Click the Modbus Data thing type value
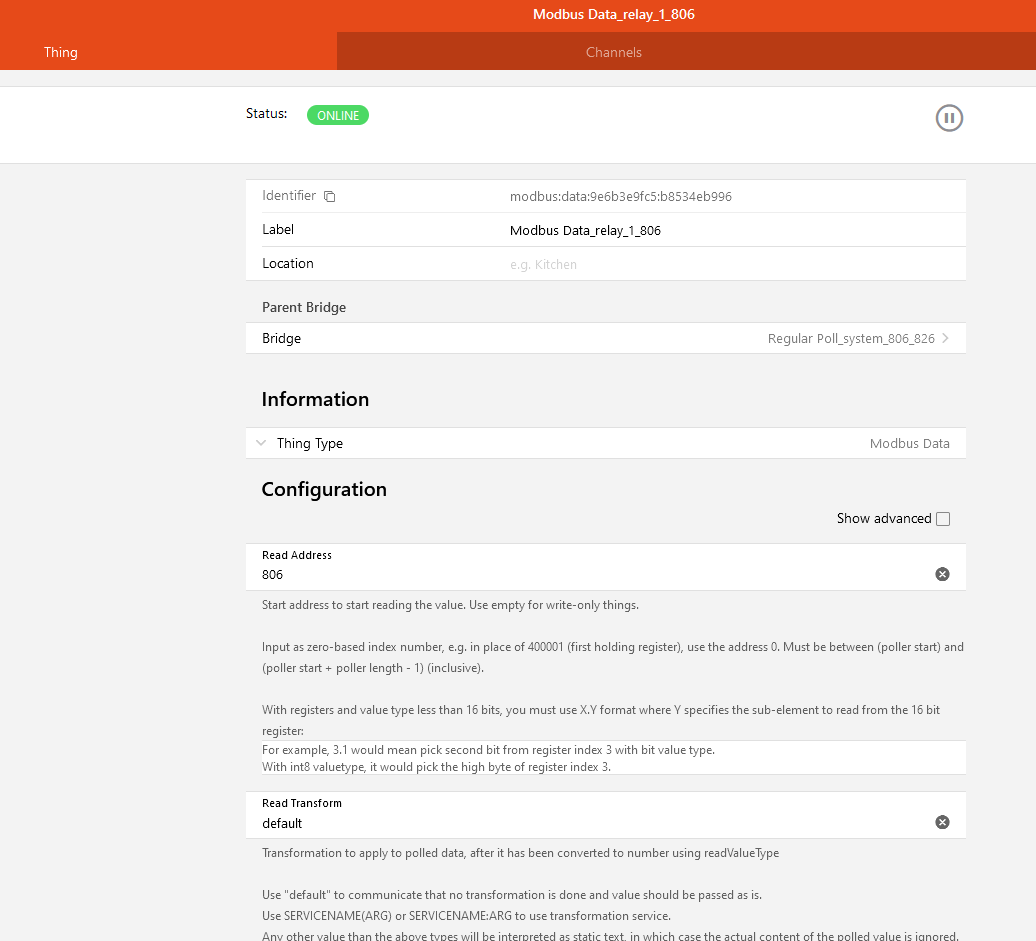This screenshot has height=941, width=1036. tap(909, 444)
